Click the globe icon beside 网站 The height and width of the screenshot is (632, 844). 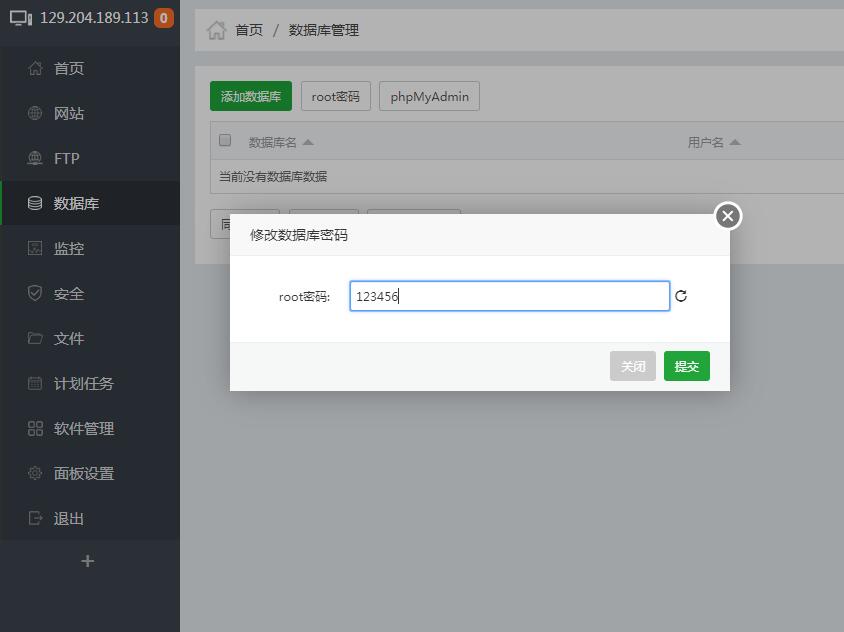(35, 113)
